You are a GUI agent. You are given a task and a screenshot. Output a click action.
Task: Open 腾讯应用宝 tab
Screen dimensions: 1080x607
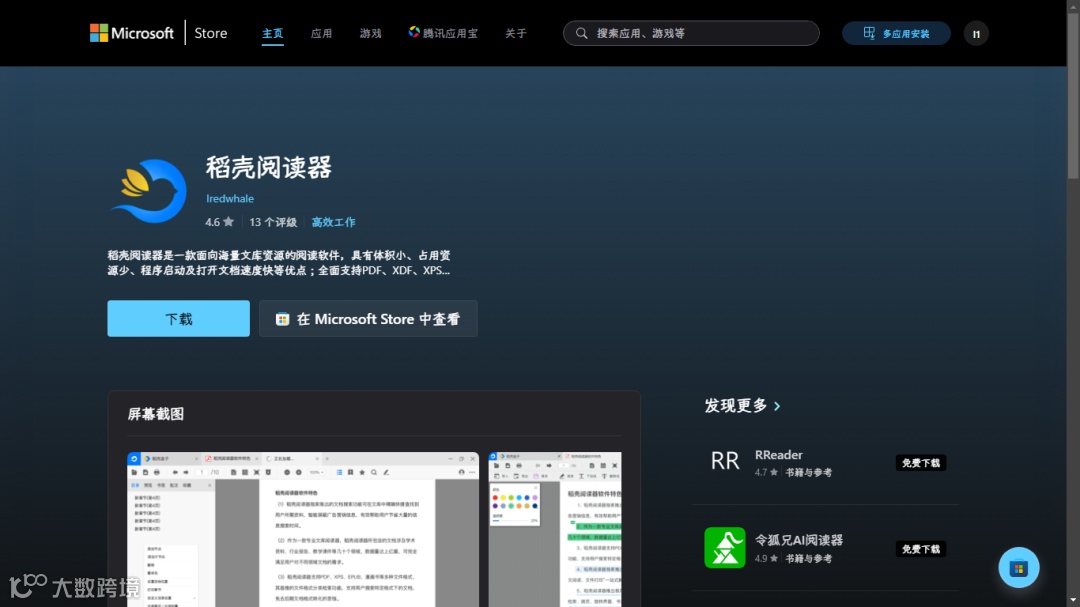(x=443, y=33)
